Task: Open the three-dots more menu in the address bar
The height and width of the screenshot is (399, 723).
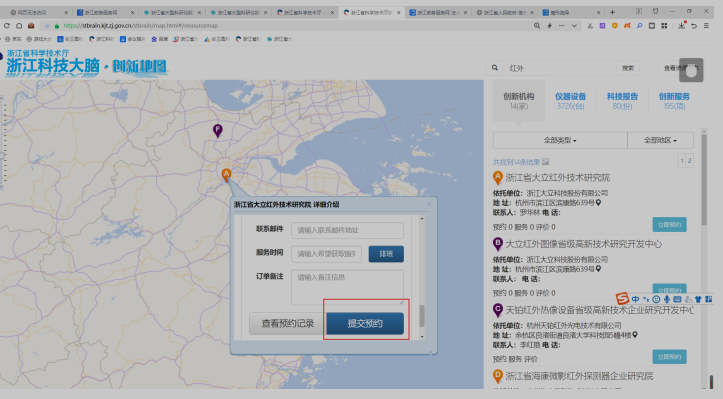Action: pos(562,26)
